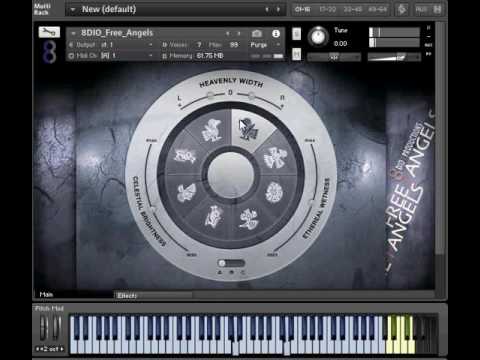Click the PV icon in instrument header
The image size is (480, 360).
coord(429,54)
